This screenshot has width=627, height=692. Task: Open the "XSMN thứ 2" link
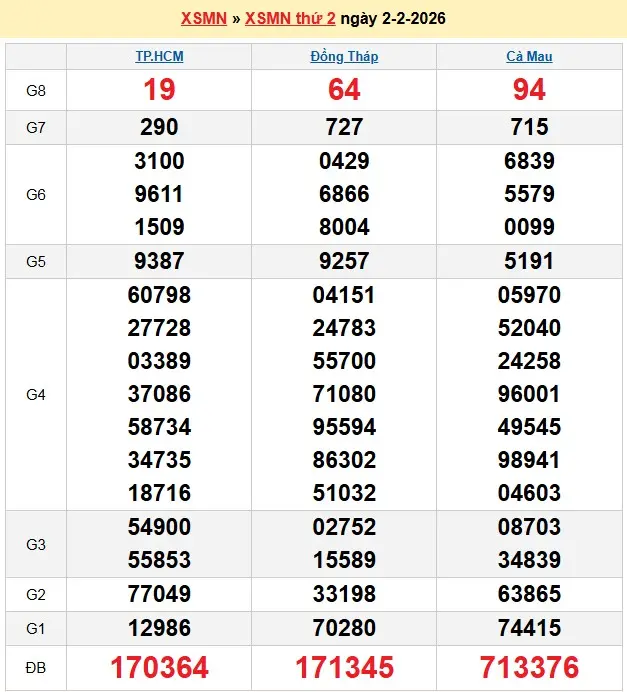pos(290,19)
